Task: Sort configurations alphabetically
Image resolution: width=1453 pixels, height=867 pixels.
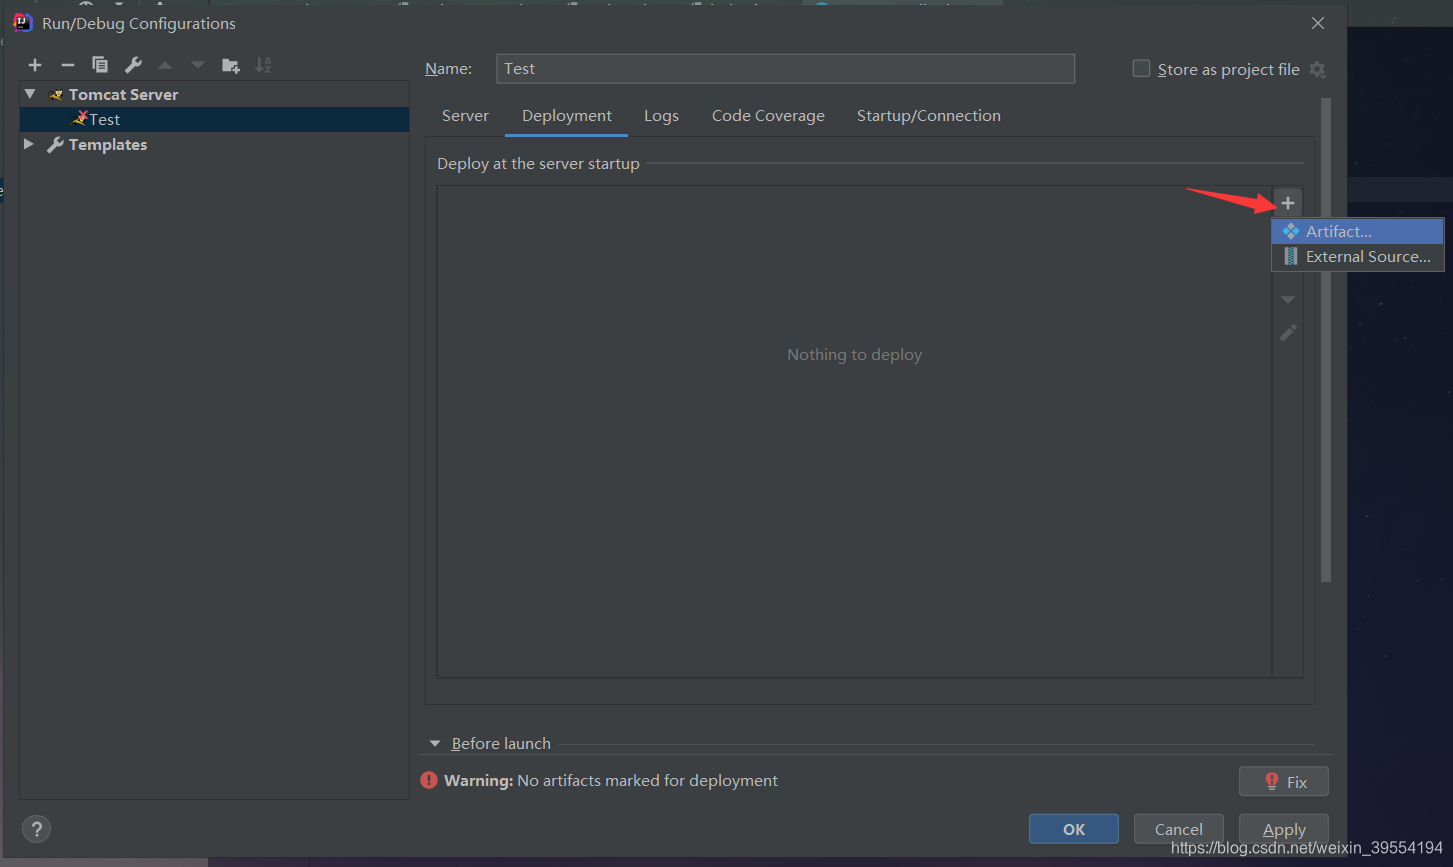Action: (x=263, y=65)
